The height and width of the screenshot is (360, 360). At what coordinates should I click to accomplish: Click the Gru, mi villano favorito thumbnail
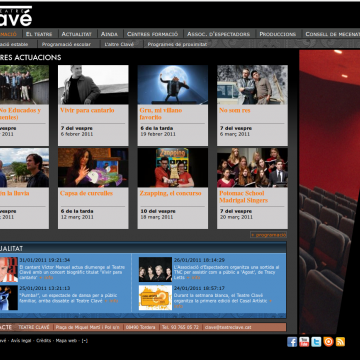[x=173, y=85]
